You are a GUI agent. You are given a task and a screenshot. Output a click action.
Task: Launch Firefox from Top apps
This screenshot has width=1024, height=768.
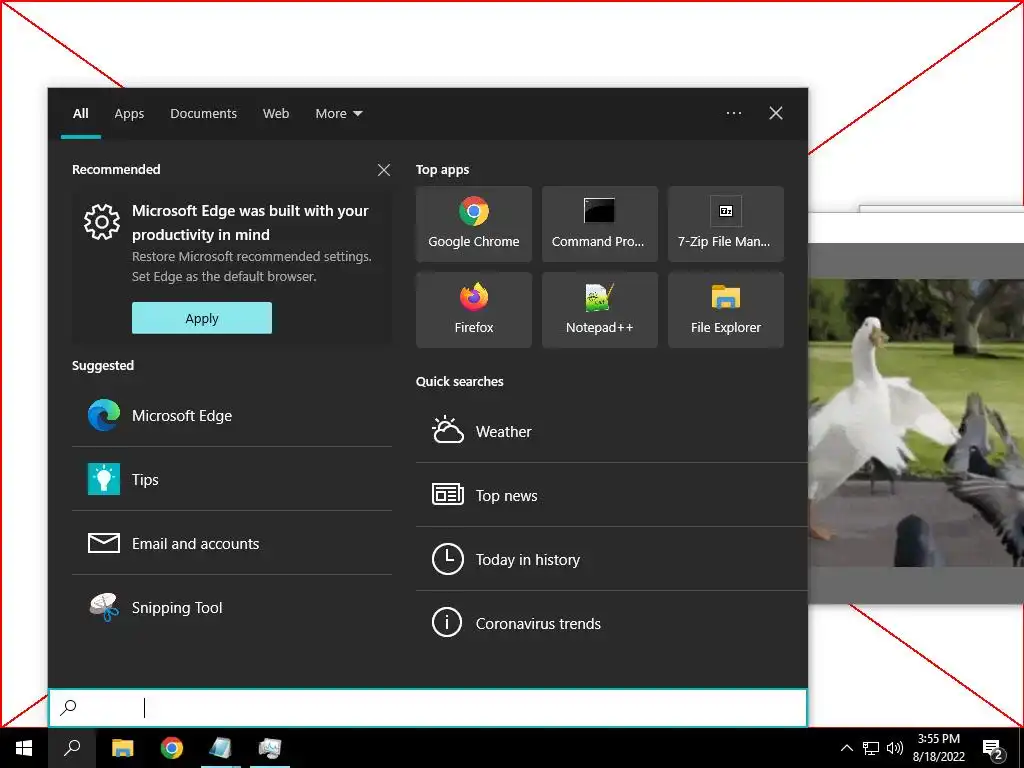coord(473,310)
